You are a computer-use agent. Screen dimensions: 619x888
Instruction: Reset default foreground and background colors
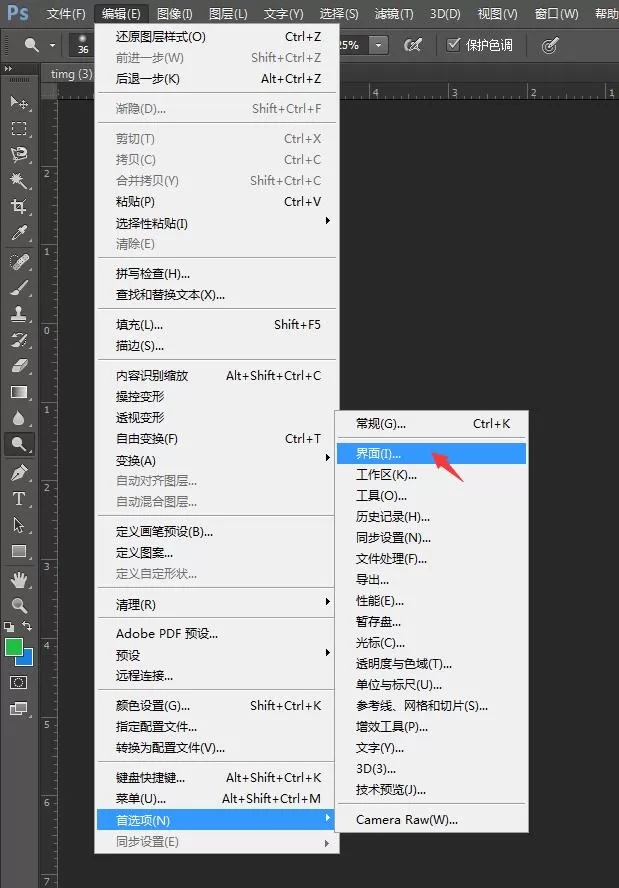9,626
